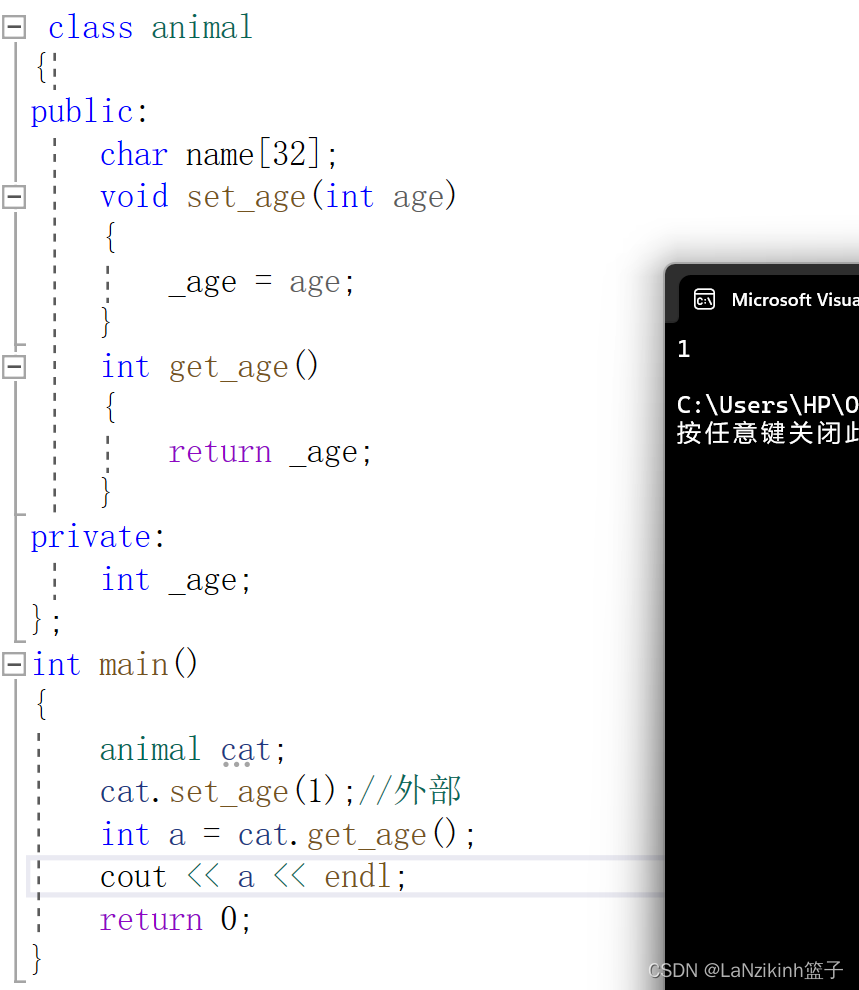Click the 'int _age;' member declaration
This screenshot has width=859, height=990.
coord(176,580)
